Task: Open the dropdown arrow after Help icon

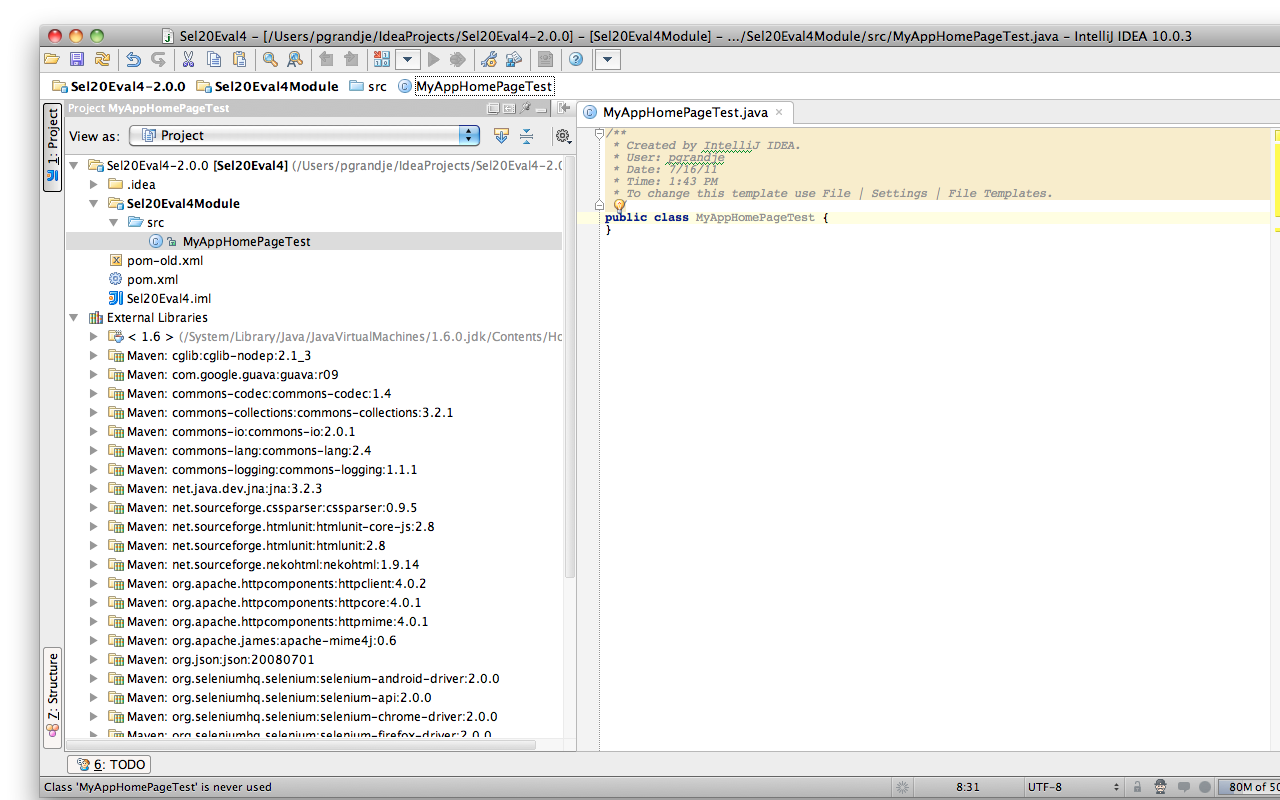Action: [x=608, y=60]
